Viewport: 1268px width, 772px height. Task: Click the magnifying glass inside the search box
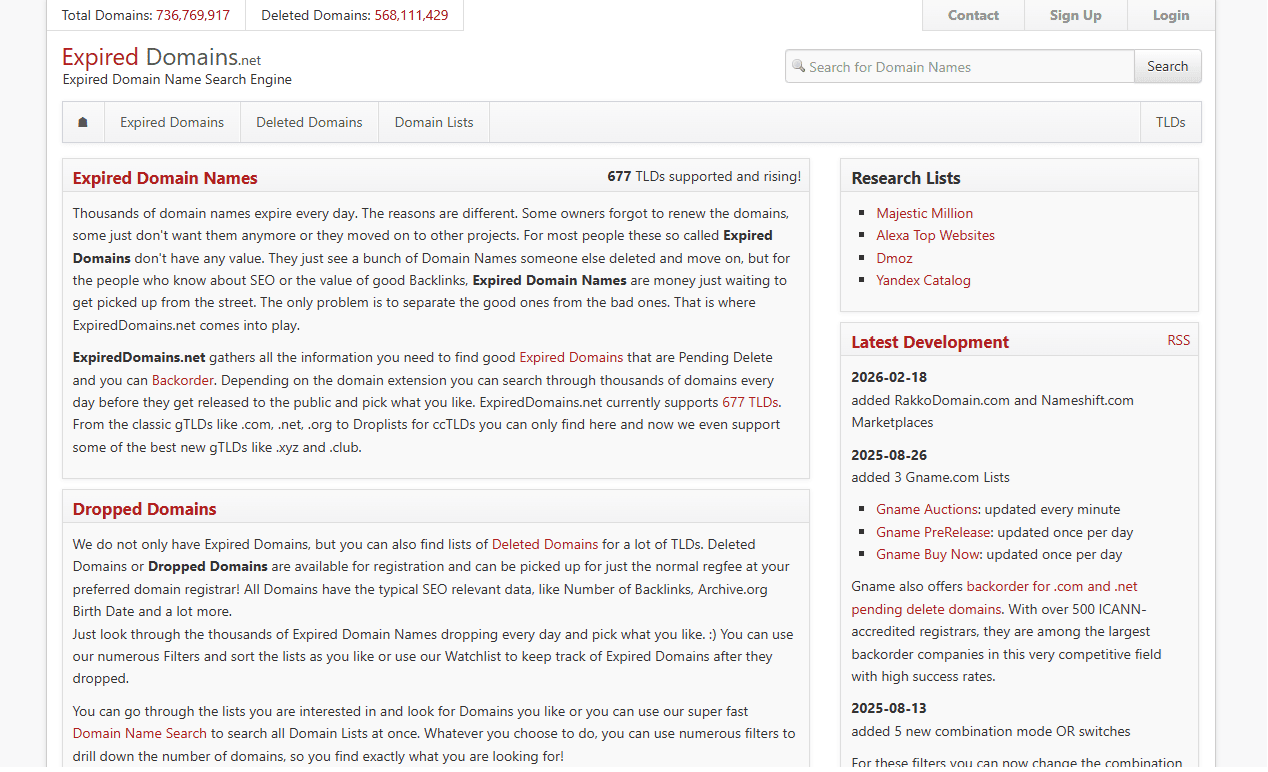[x=799, y=66]
